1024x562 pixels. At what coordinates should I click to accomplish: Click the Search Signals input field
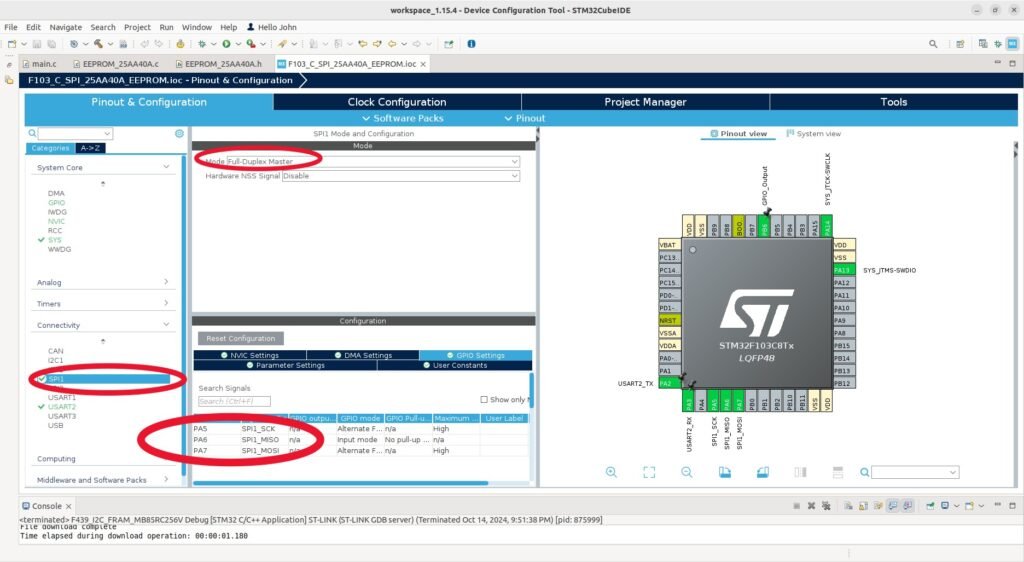point(234,401)
